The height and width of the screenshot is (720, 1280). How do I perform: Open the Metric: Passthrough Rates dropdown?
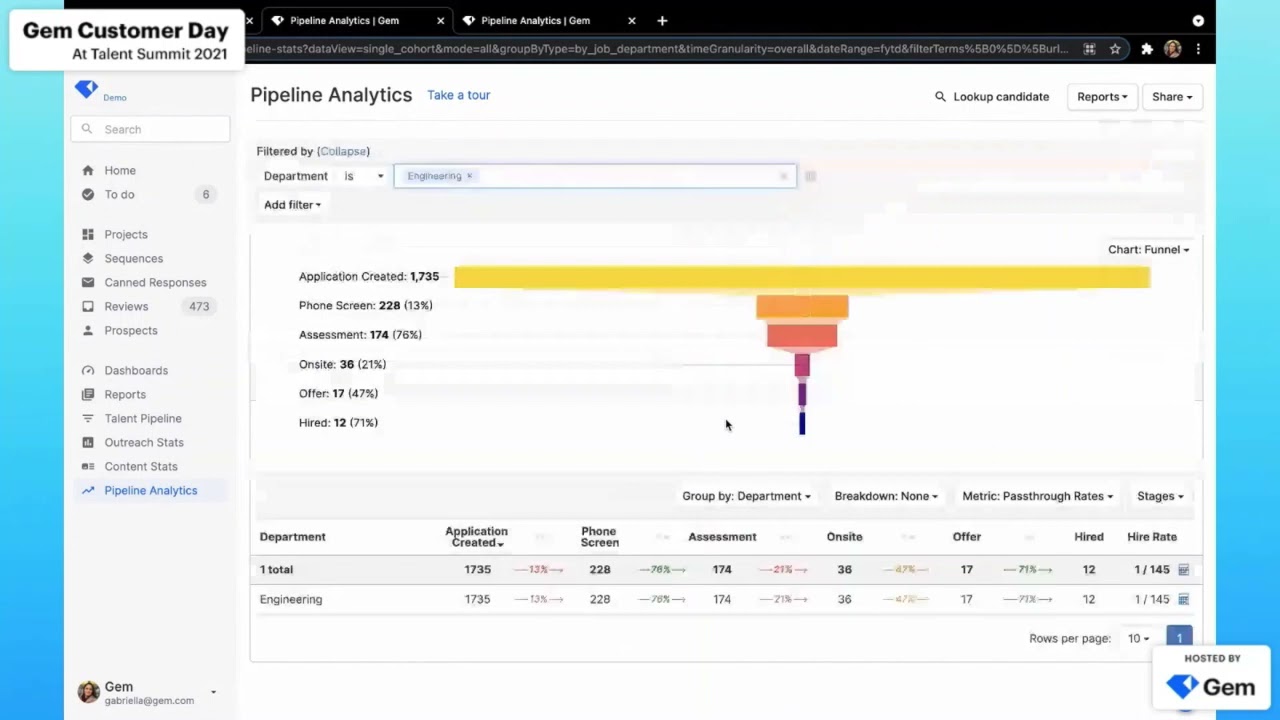tap(1038, 496)
